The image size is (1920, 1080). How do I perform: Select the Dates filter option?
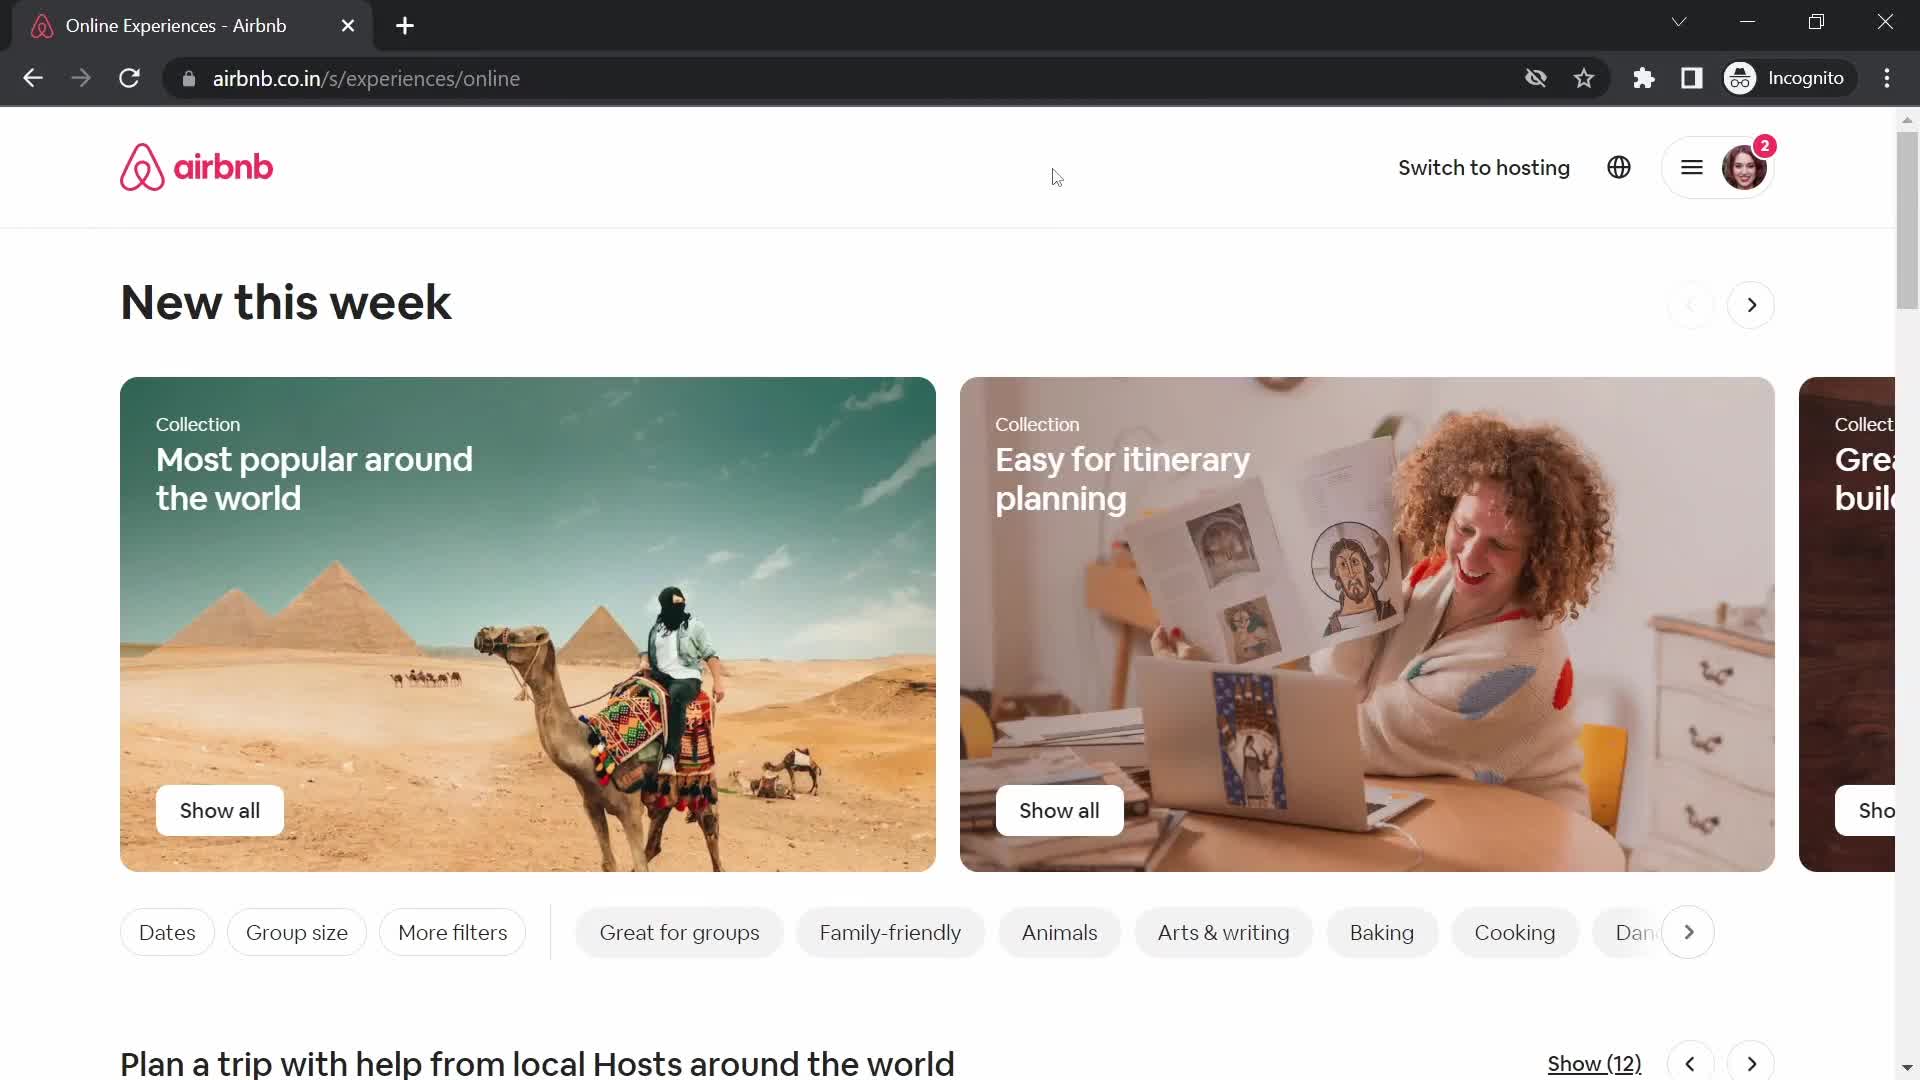point(167,932)
